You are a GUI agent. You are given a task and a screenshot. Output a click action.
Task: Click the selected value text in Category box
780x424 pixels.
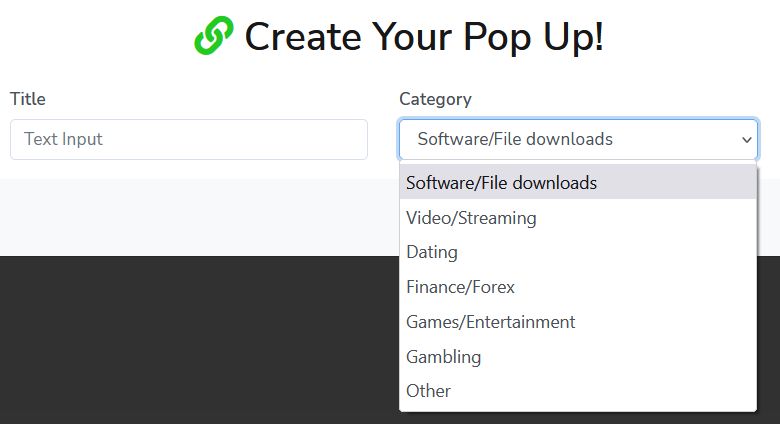pos(515,140)
